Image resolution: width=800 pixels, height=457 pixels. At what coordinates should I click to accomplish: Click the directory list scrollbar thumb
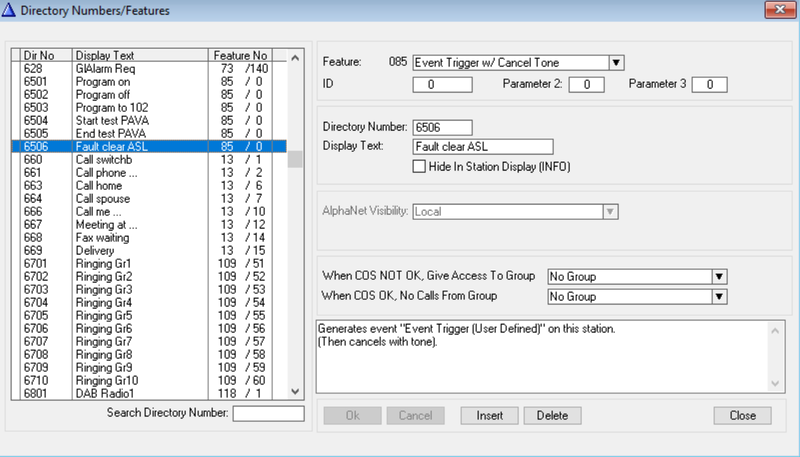295,159
